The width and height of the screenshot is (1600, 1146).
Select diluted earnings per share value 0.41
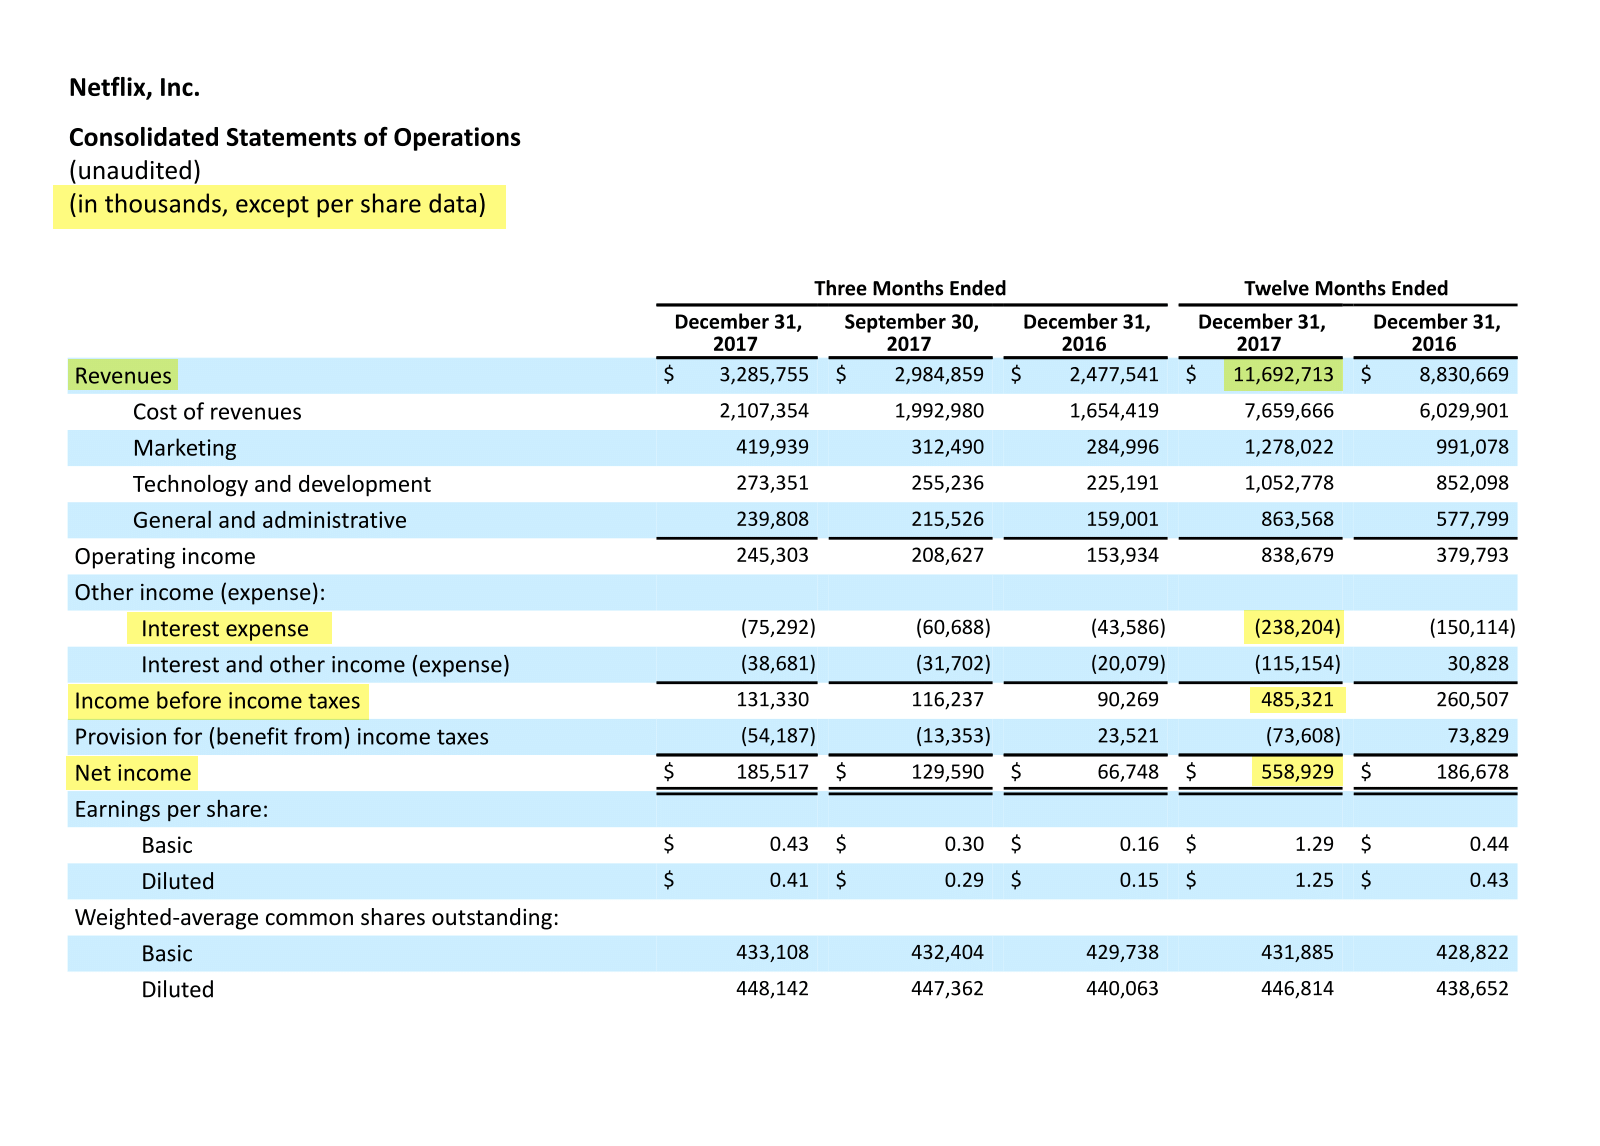tap(789, 880)
